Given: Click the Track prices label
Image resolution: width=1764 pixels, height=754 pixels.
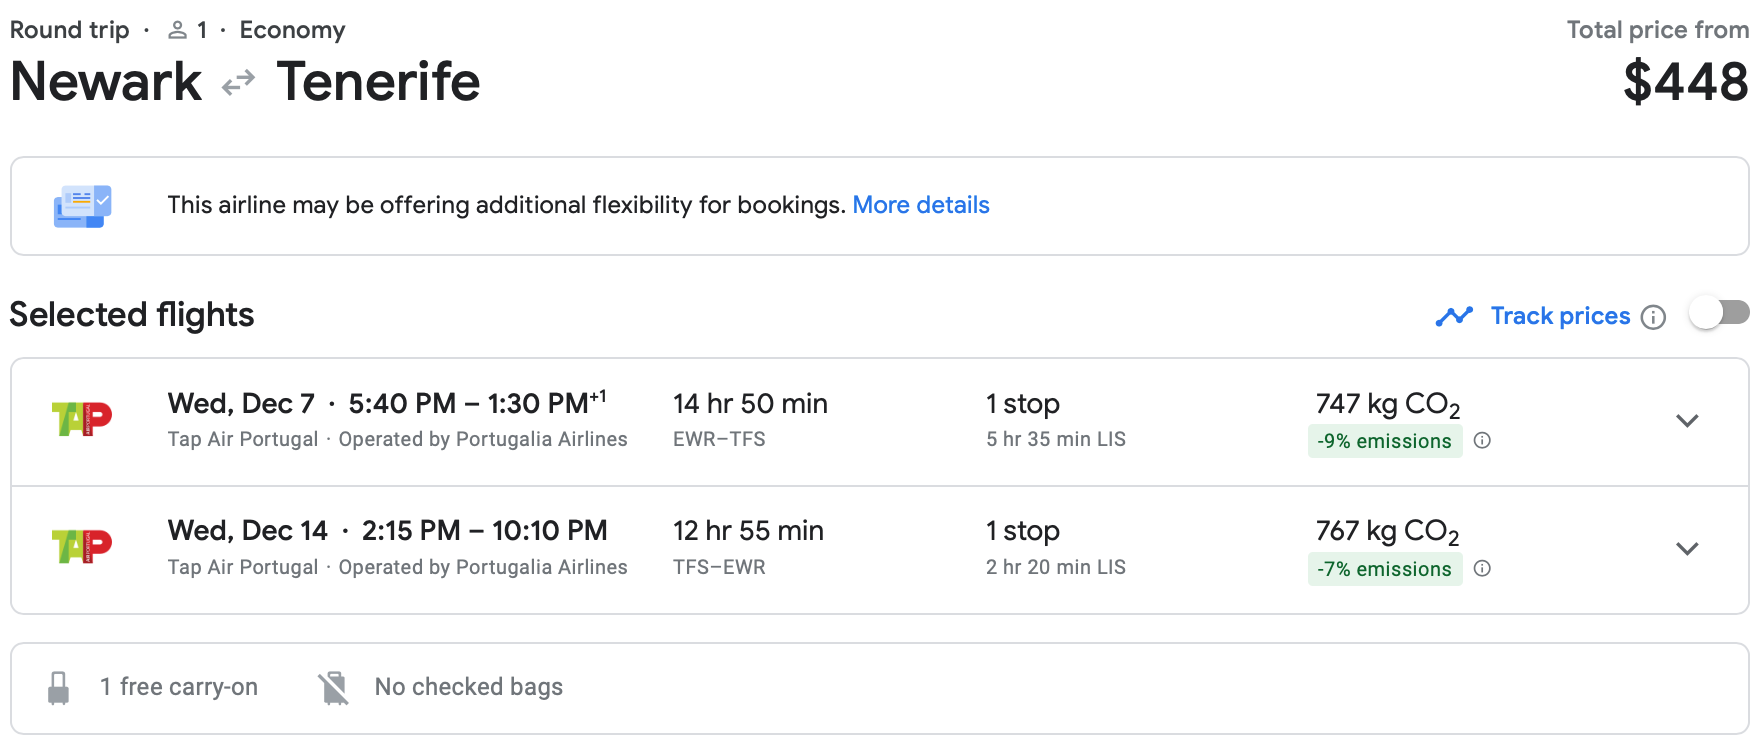Looking at the screenshot, I should tap(1560, 316).
